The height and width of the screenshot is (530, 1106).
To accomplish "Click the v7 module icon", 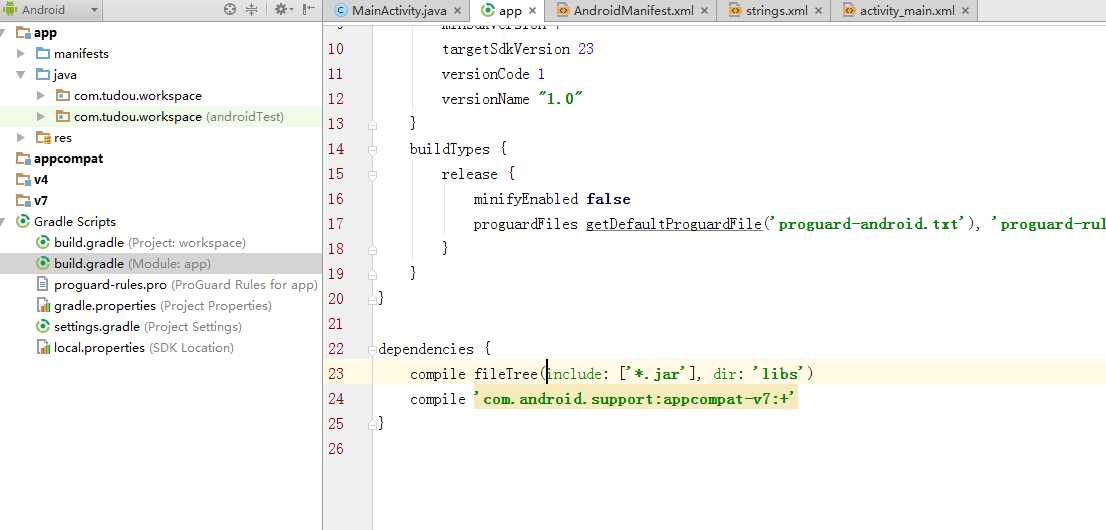I will (x=23, y=200).
